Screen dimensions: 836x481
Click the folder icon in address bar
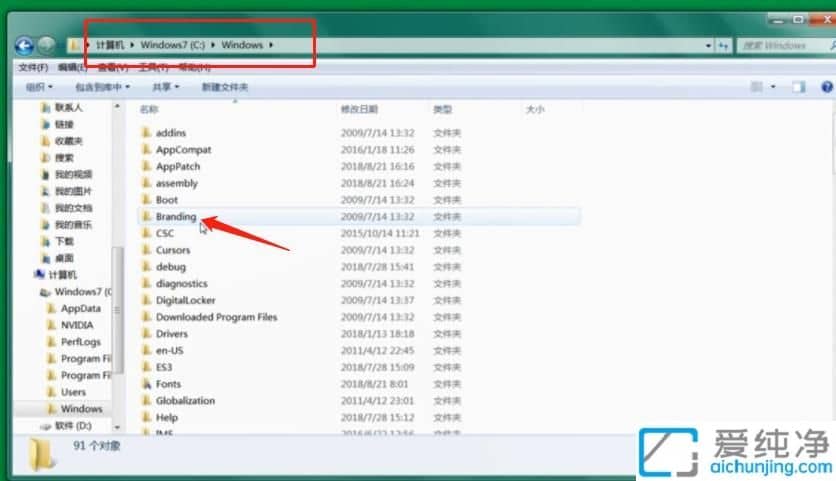click(74, 45)
